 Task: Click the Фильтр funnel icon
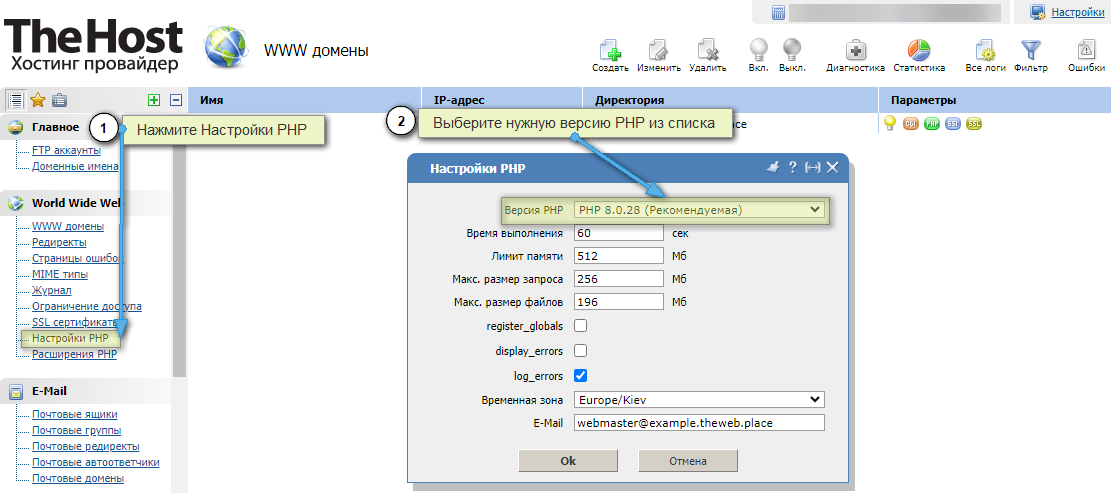(1030, 50)
